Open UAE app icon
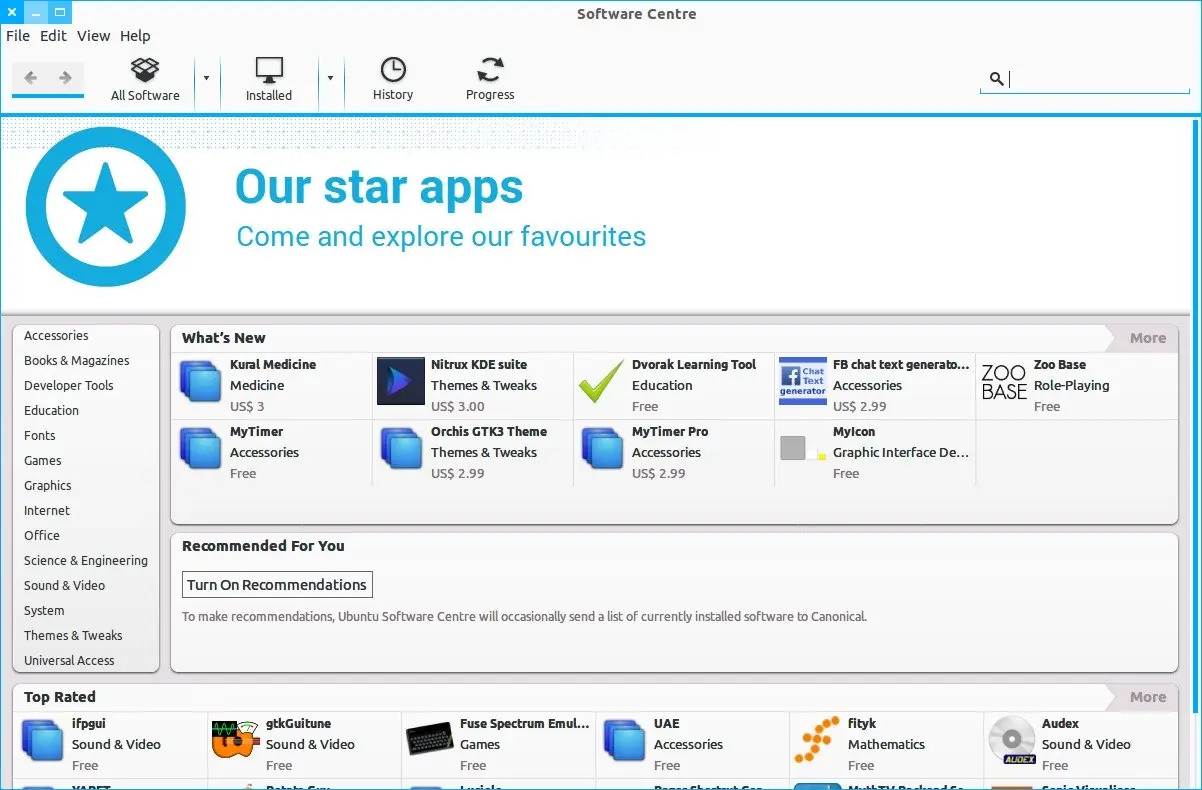 point(625,742)
